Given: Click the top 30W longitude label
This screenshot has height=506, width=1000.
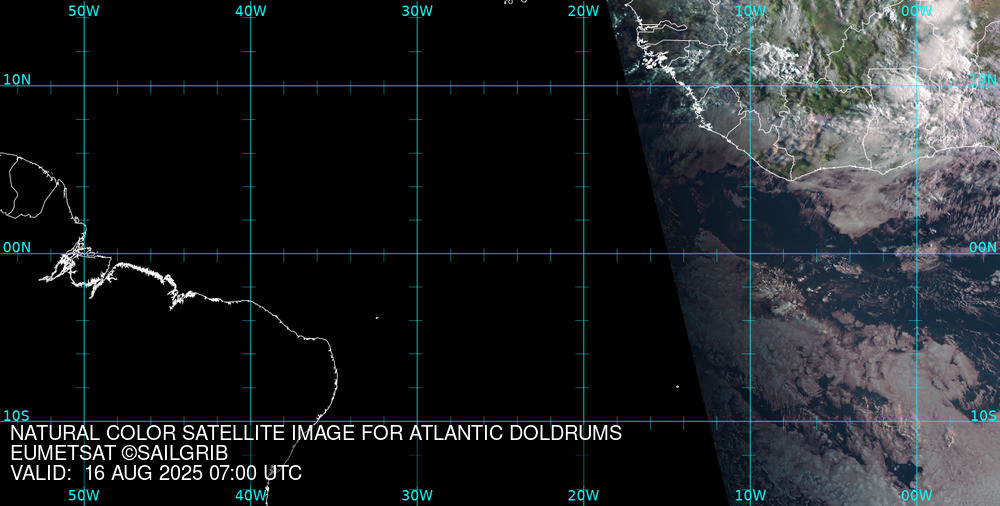Looking at the screenshot, I should tap(417, 11).
